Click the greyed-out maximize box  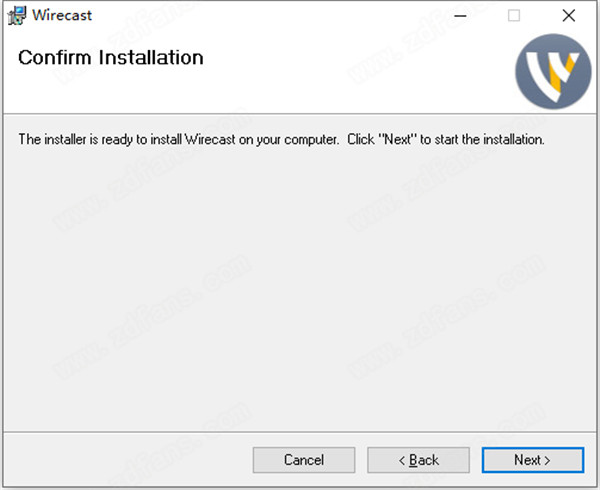pos(514,16)
